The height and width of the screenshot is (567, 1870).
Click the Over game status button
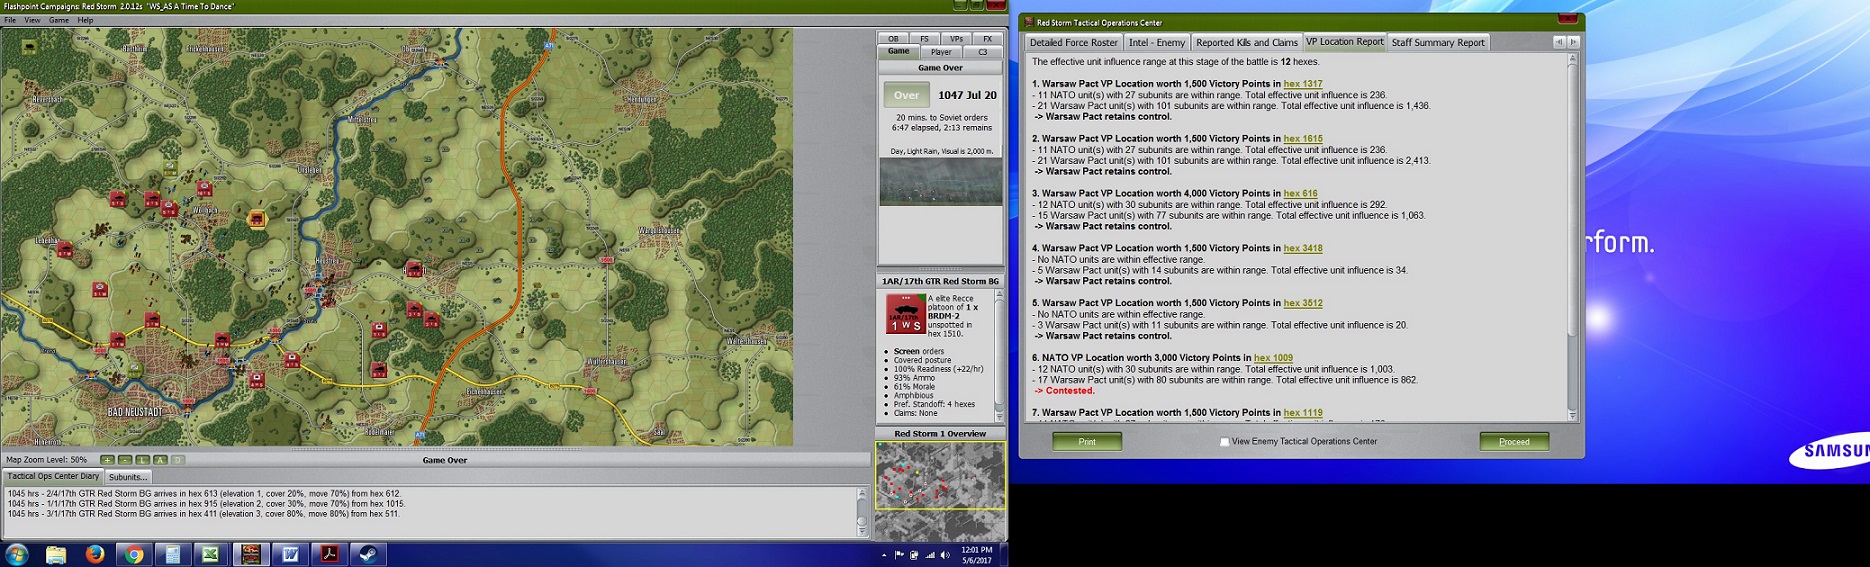[906, 95]
